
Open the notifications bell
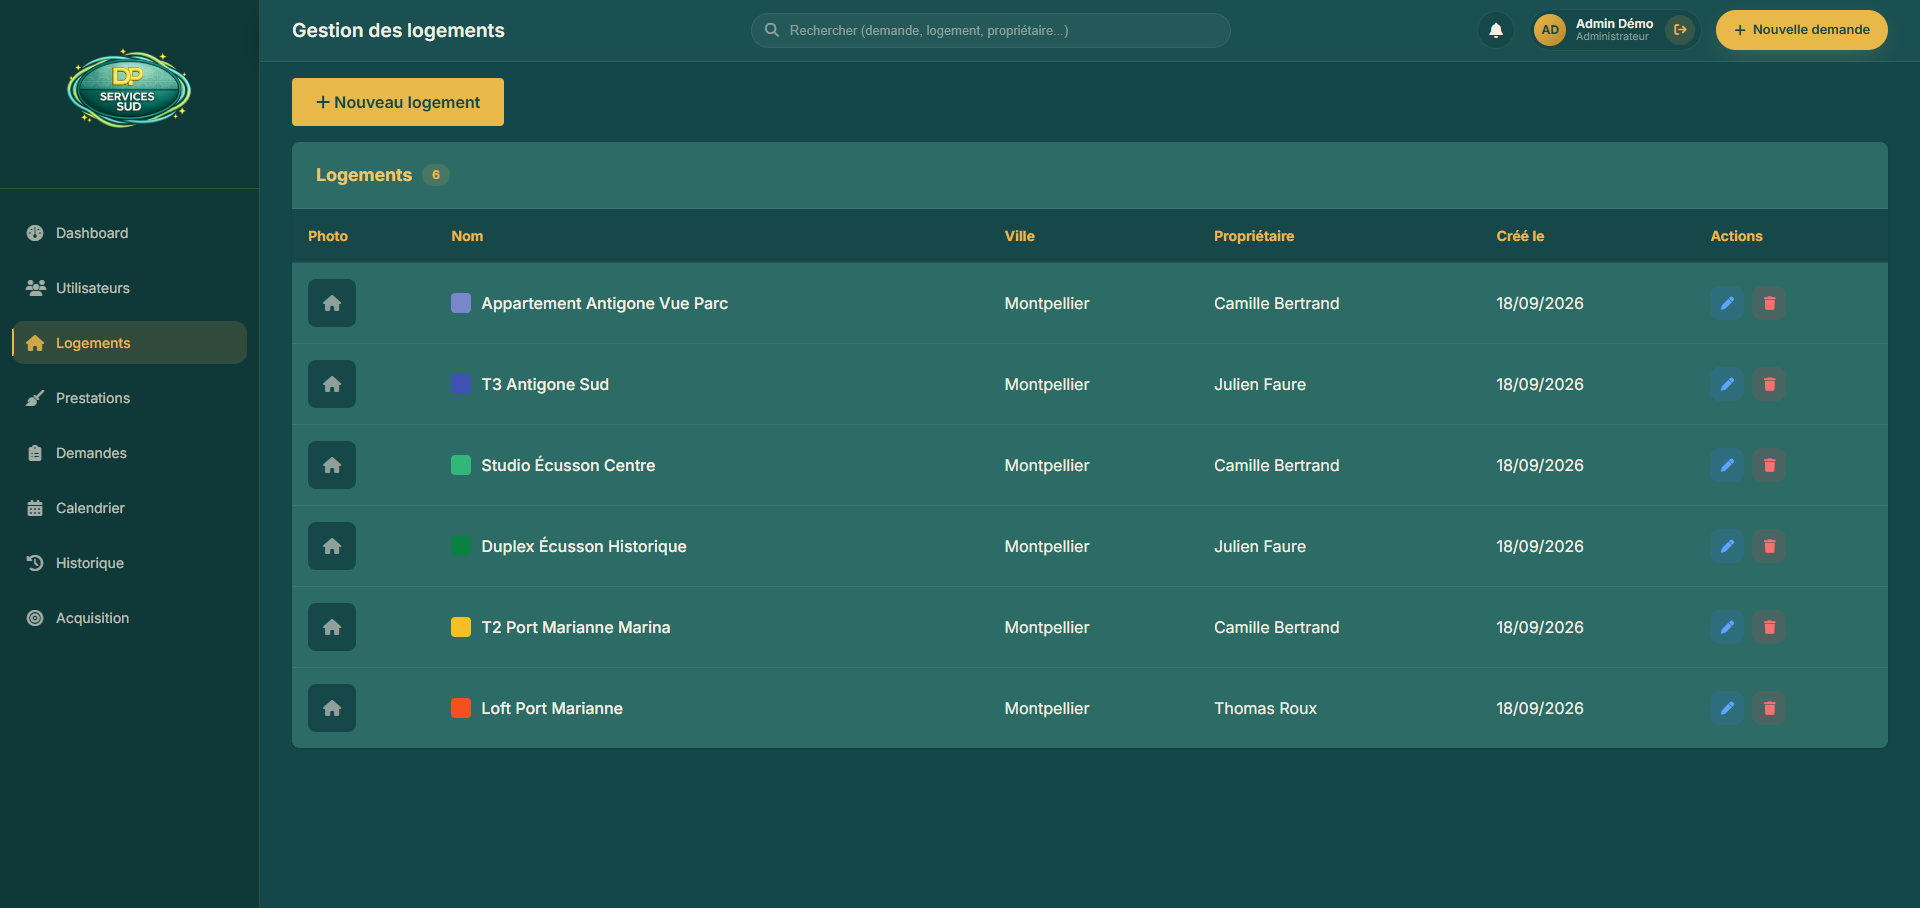1496,30
